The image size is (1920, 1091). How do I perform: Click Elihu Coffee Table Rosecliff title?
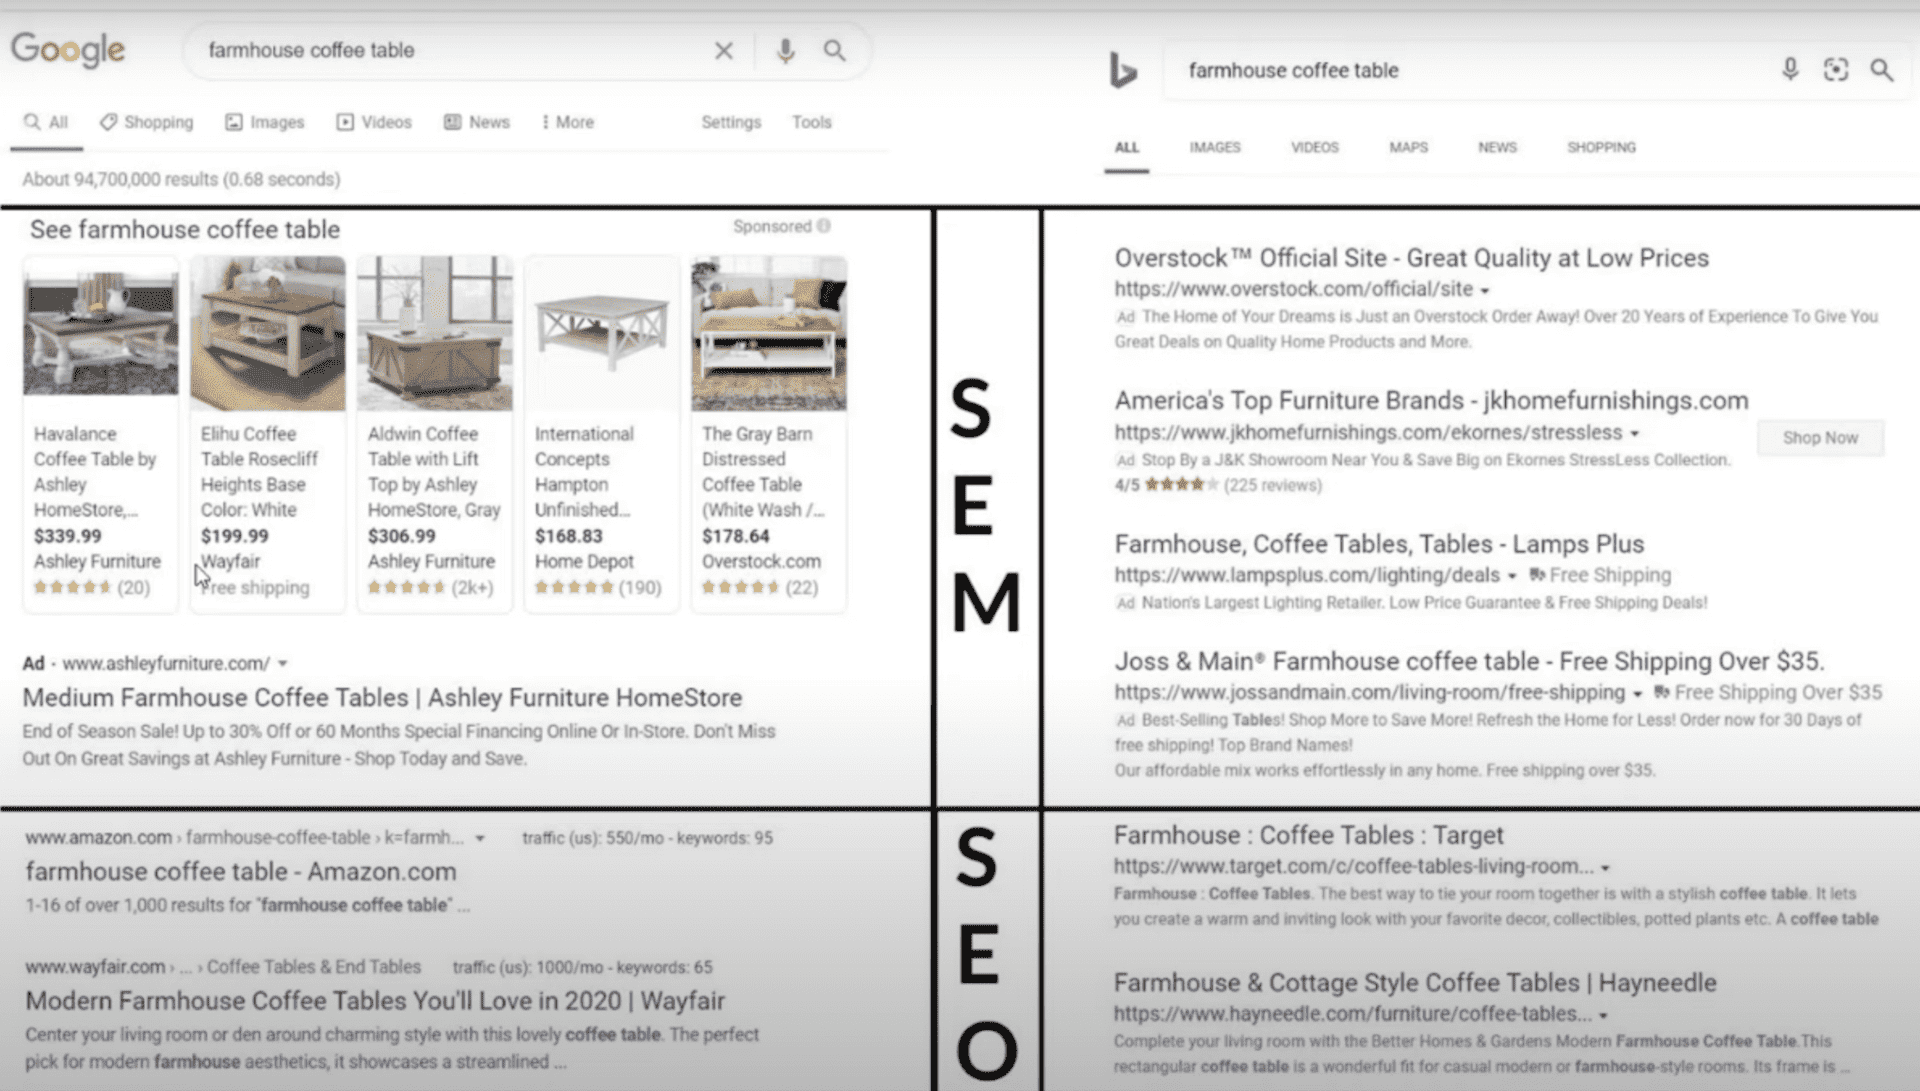point(259,472)
